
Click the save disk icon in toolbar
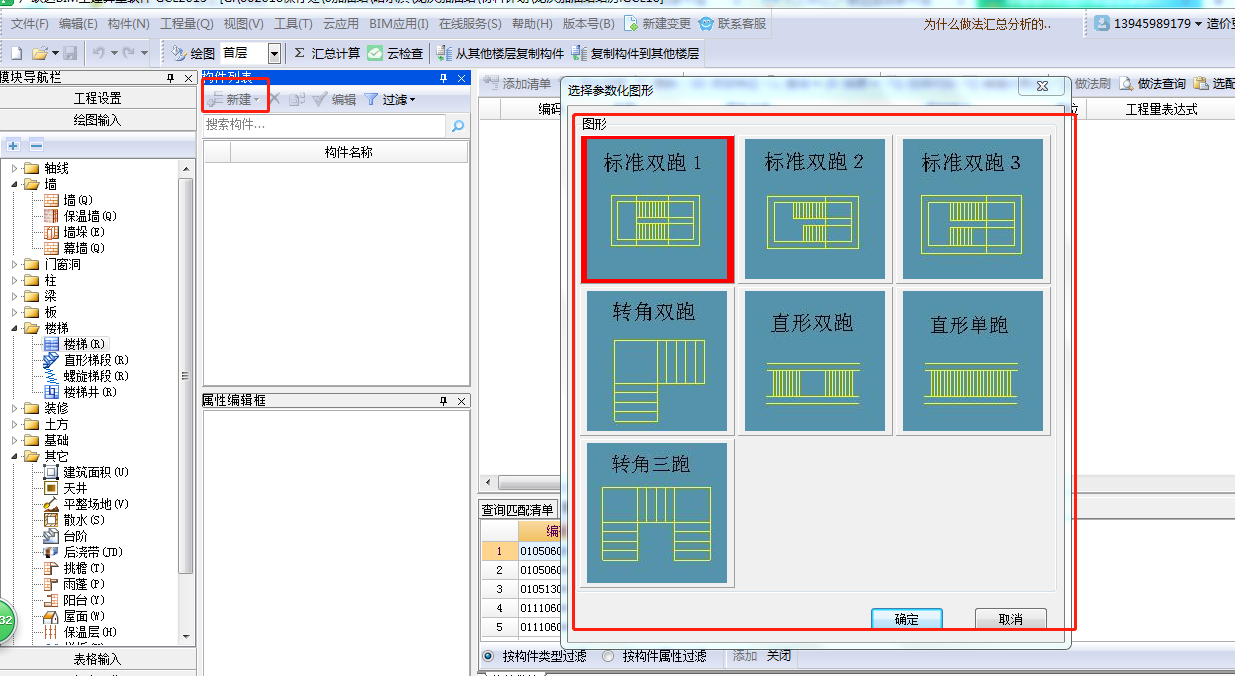71,53
